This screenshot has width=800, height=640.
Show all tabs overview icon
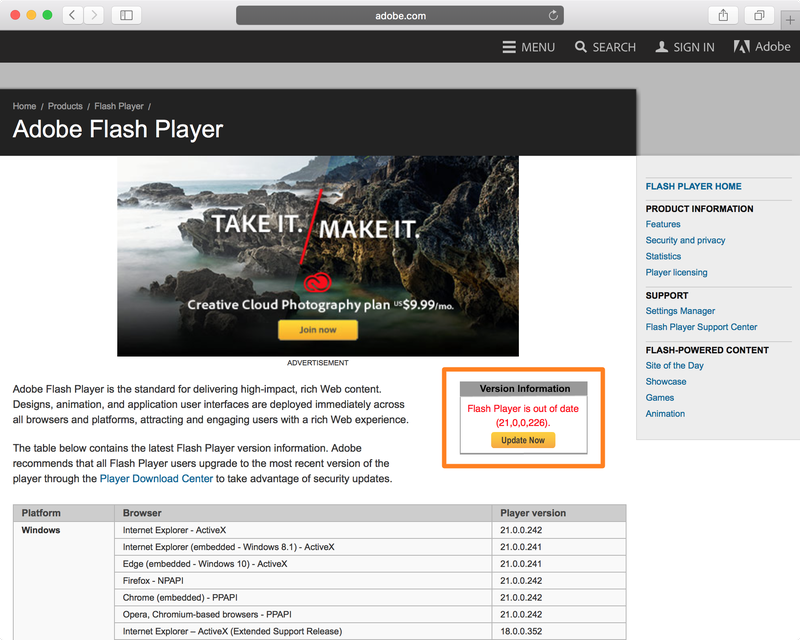pyautogui.click(x=759, y=15)
